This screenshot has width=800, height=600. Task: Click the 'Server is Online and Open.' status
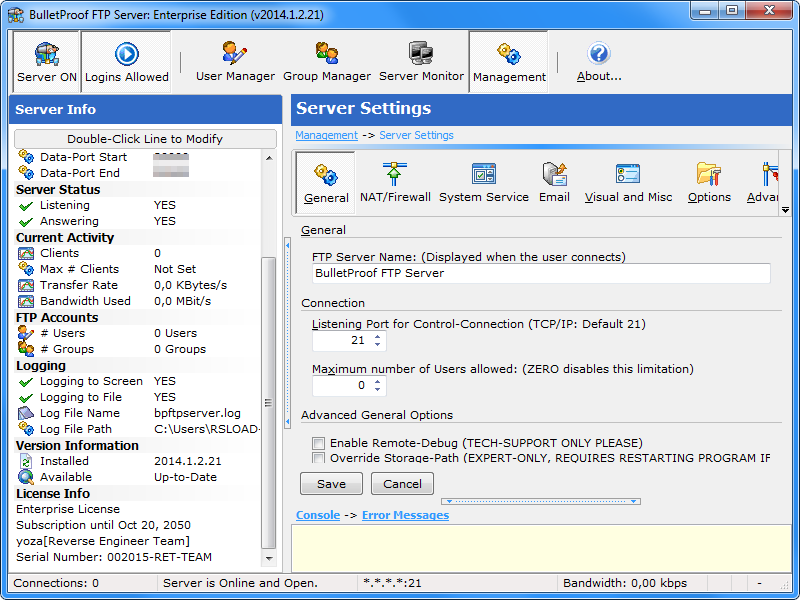tap(240, 583)
